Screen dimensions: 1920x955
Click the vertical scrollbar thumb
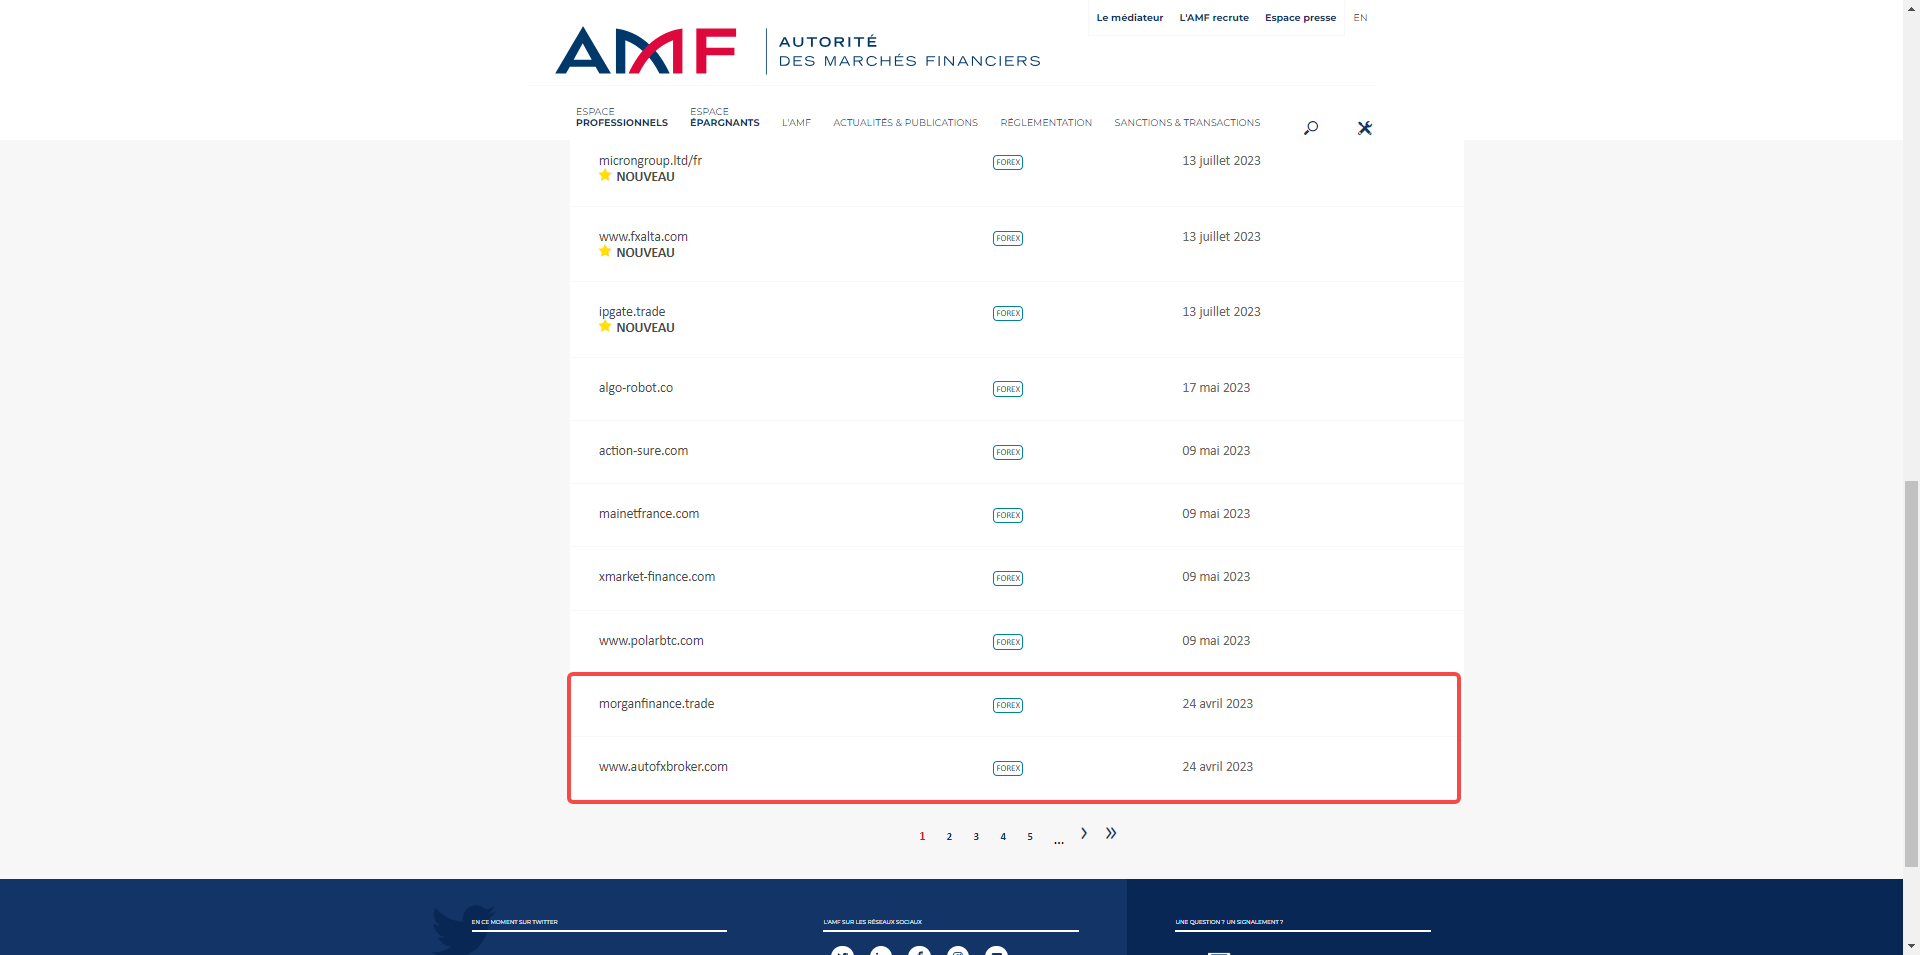pos(1911,670)
